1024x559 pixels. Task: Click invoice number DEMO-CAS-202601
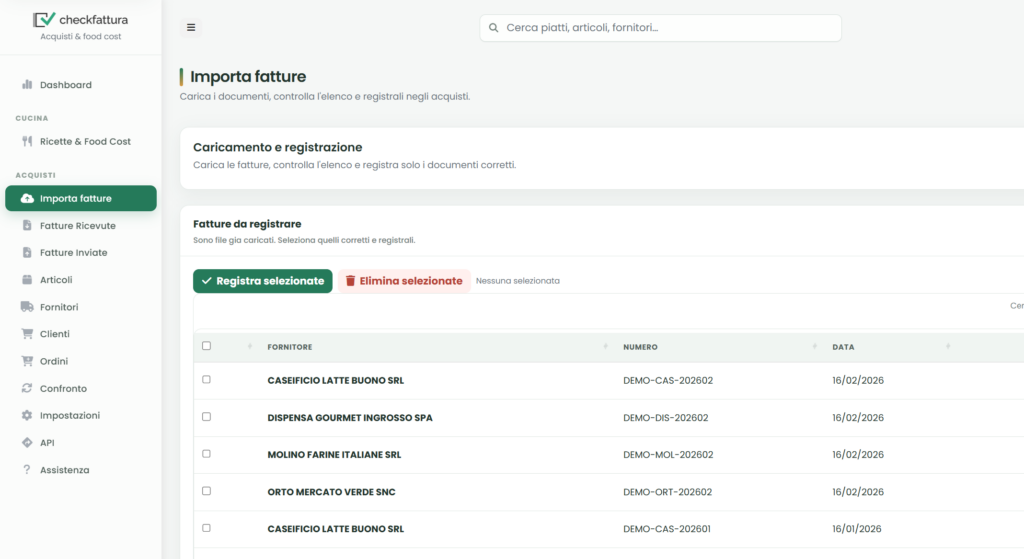coord(667,530)
